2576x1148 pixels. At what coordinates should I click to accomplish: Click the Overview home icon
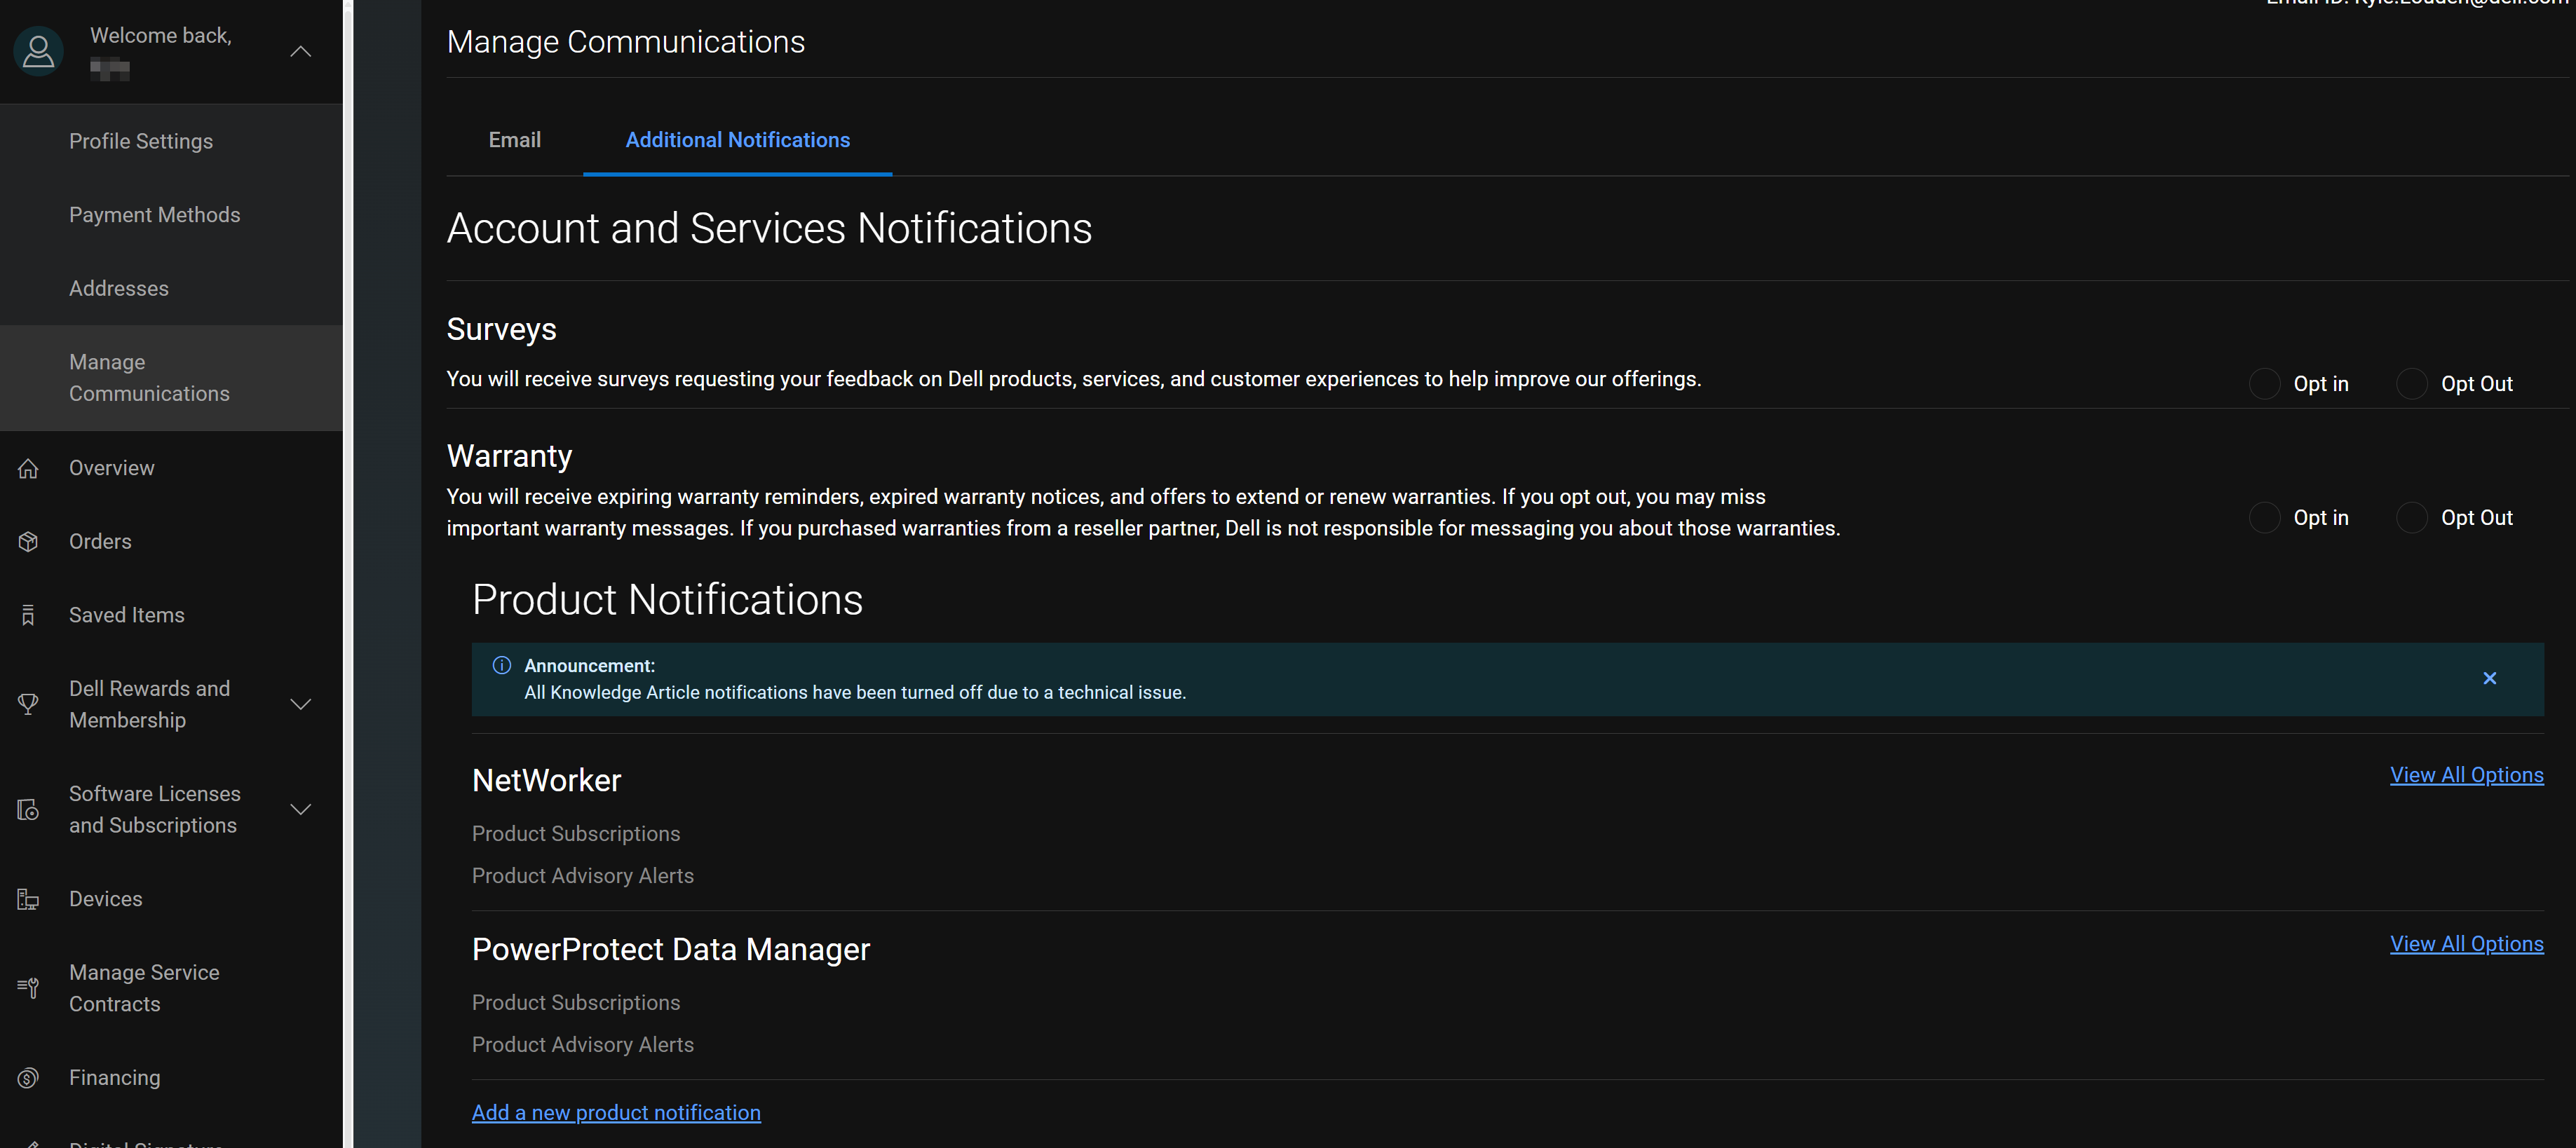(28, 467)
